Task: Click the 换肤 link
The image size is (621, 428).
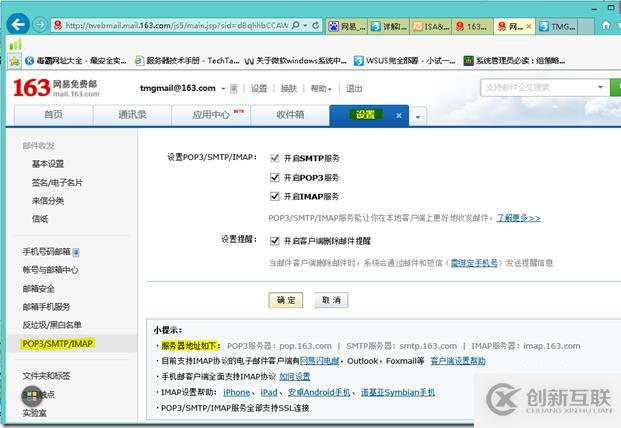Action: tap(288, 88)
